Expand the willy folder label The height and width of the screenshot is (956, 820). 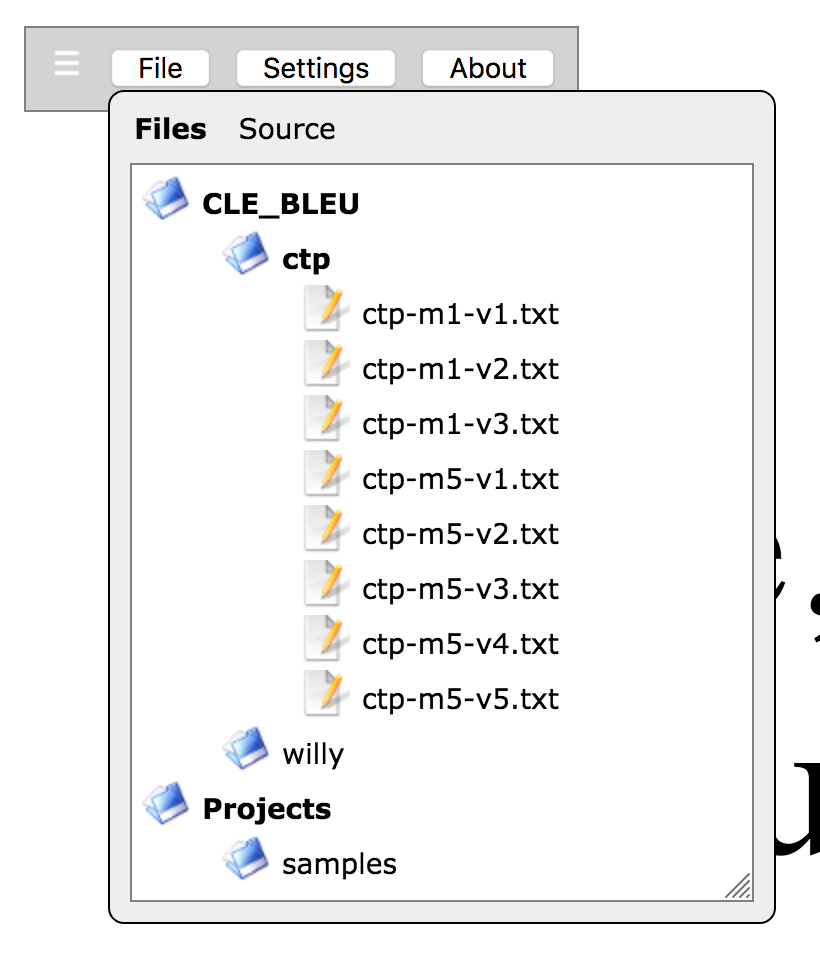(313, 754)
